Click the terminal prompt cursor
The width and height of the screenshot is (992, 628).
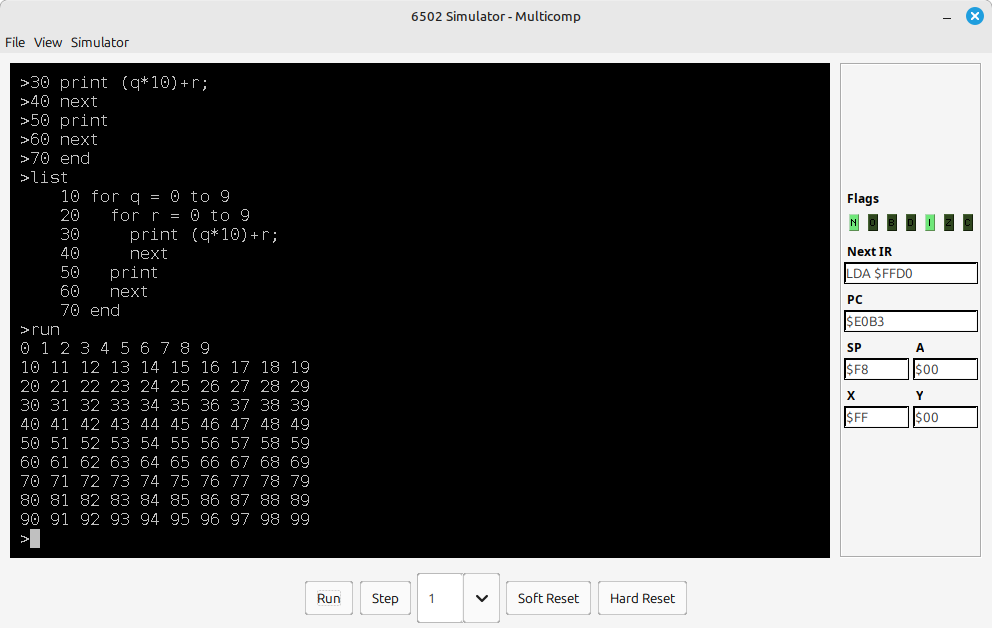click(35, 539)
